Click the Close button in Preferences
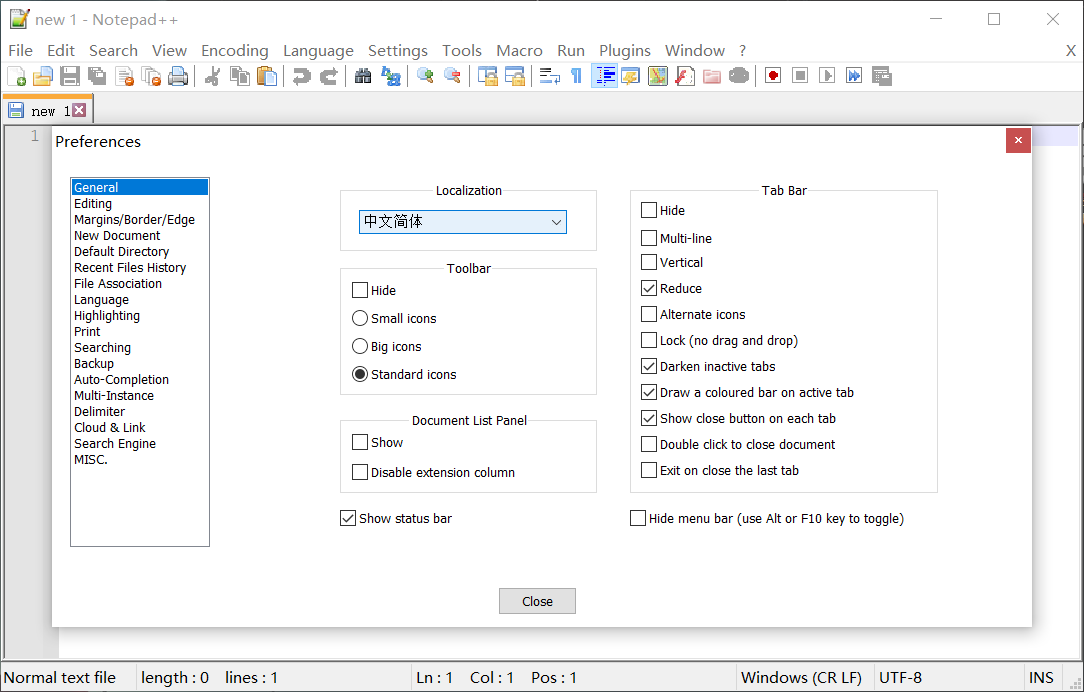 [x=537, y=600]
